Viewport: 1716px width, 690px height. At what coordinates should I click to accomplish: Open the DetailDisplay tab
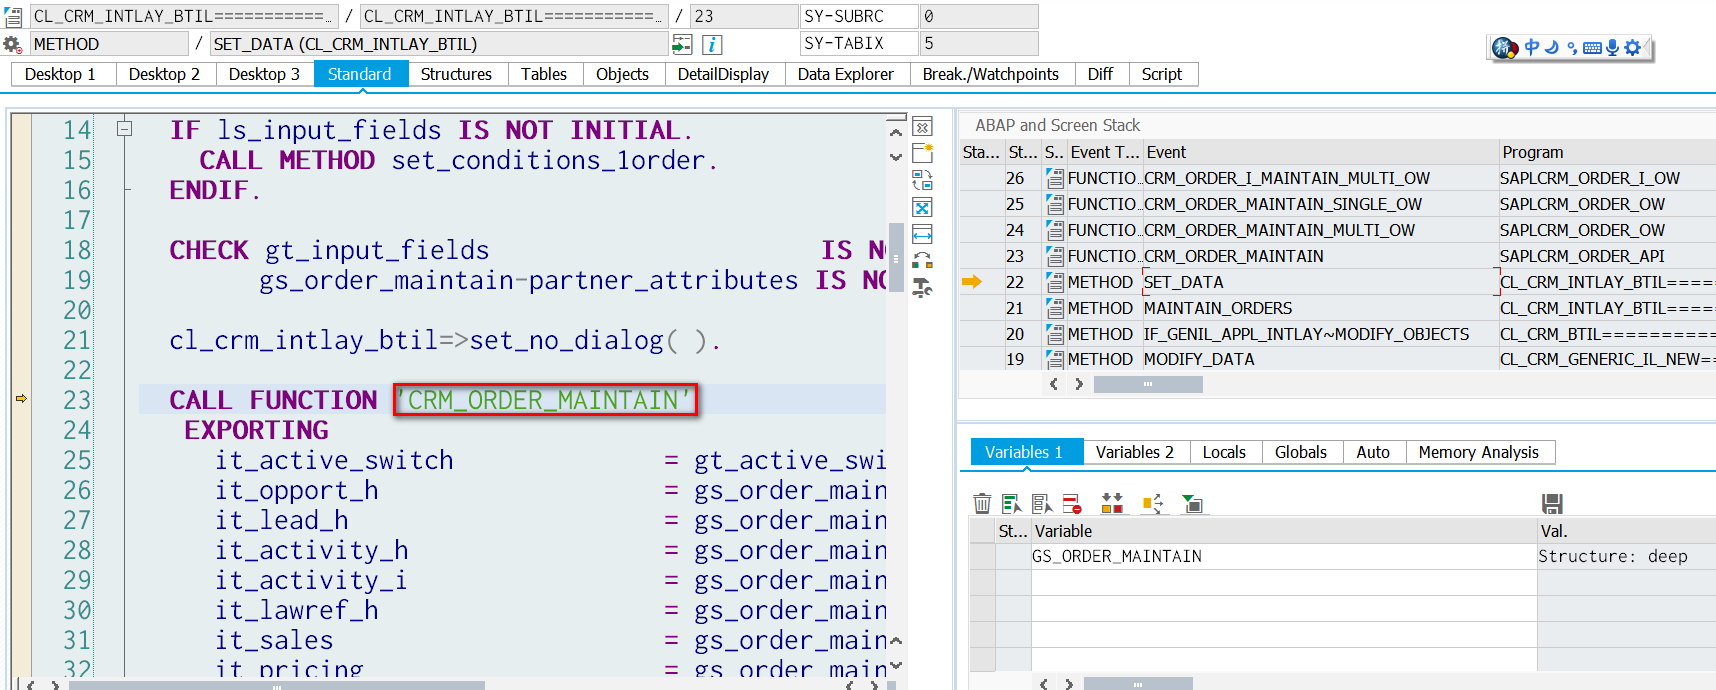pyautogui.click(x=723, y=74)
